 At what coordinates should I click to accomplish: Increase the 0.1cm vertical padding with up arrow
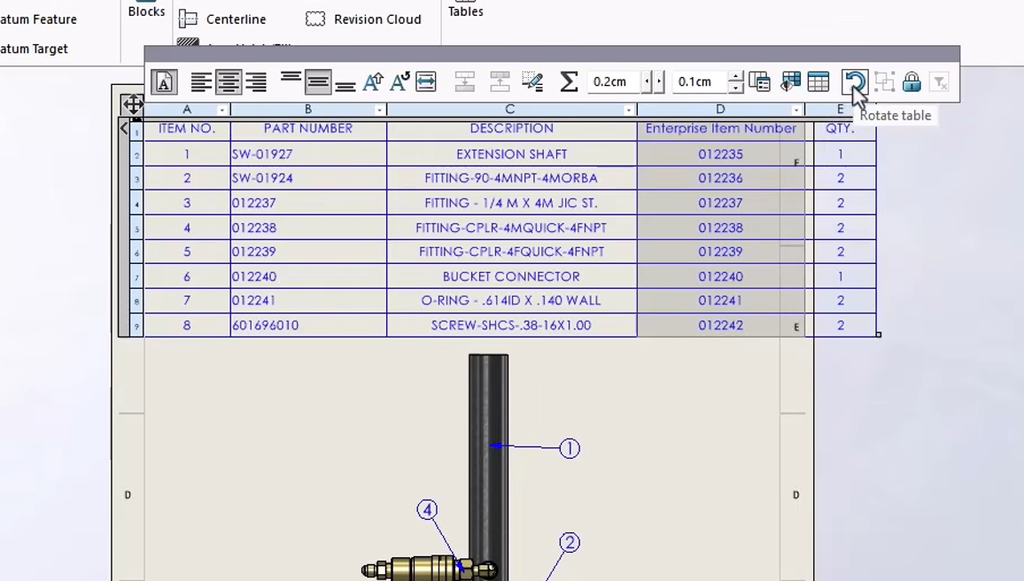[x=736, y=76]
